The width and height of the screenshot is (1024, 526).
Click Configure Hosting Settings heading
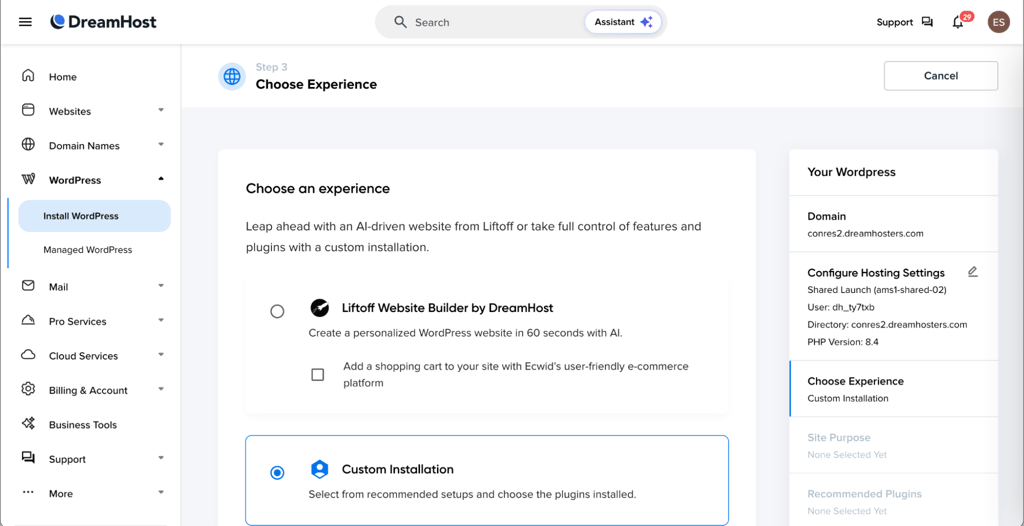tap(876, 273)
